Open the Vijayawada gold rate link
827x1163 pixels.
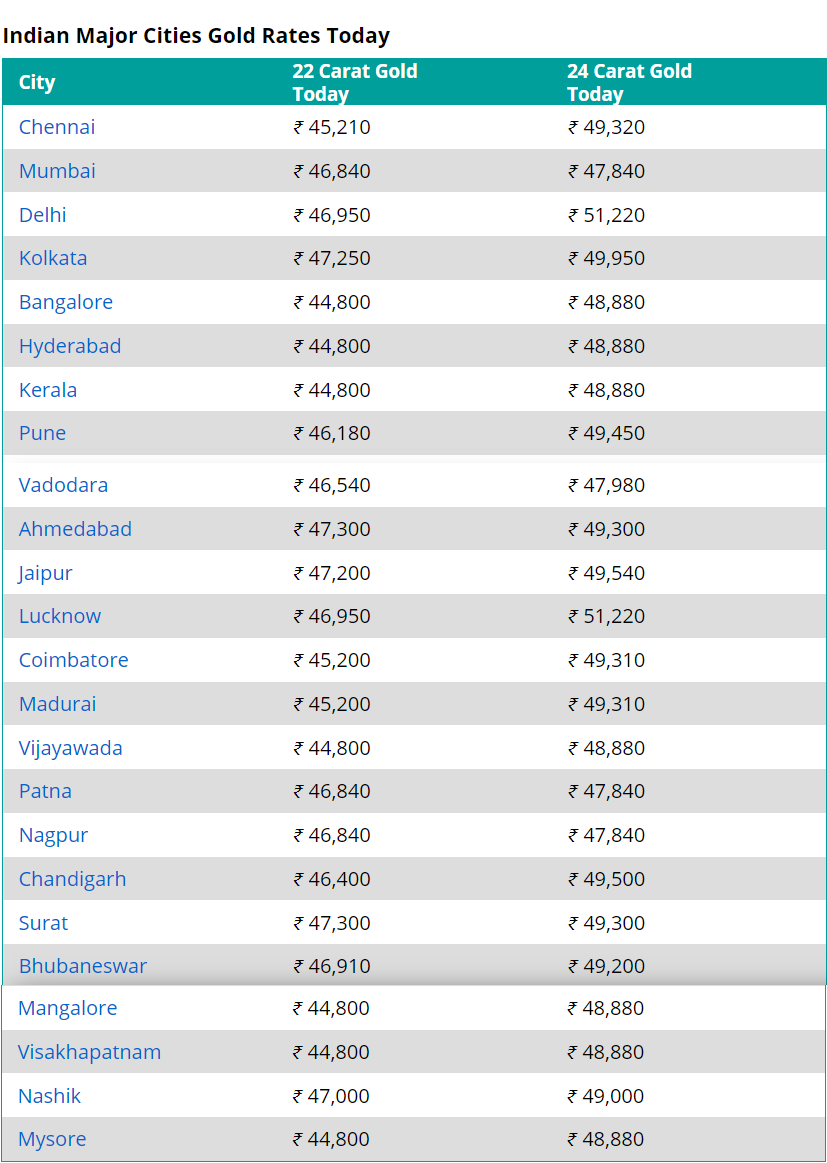pos(70,748)
